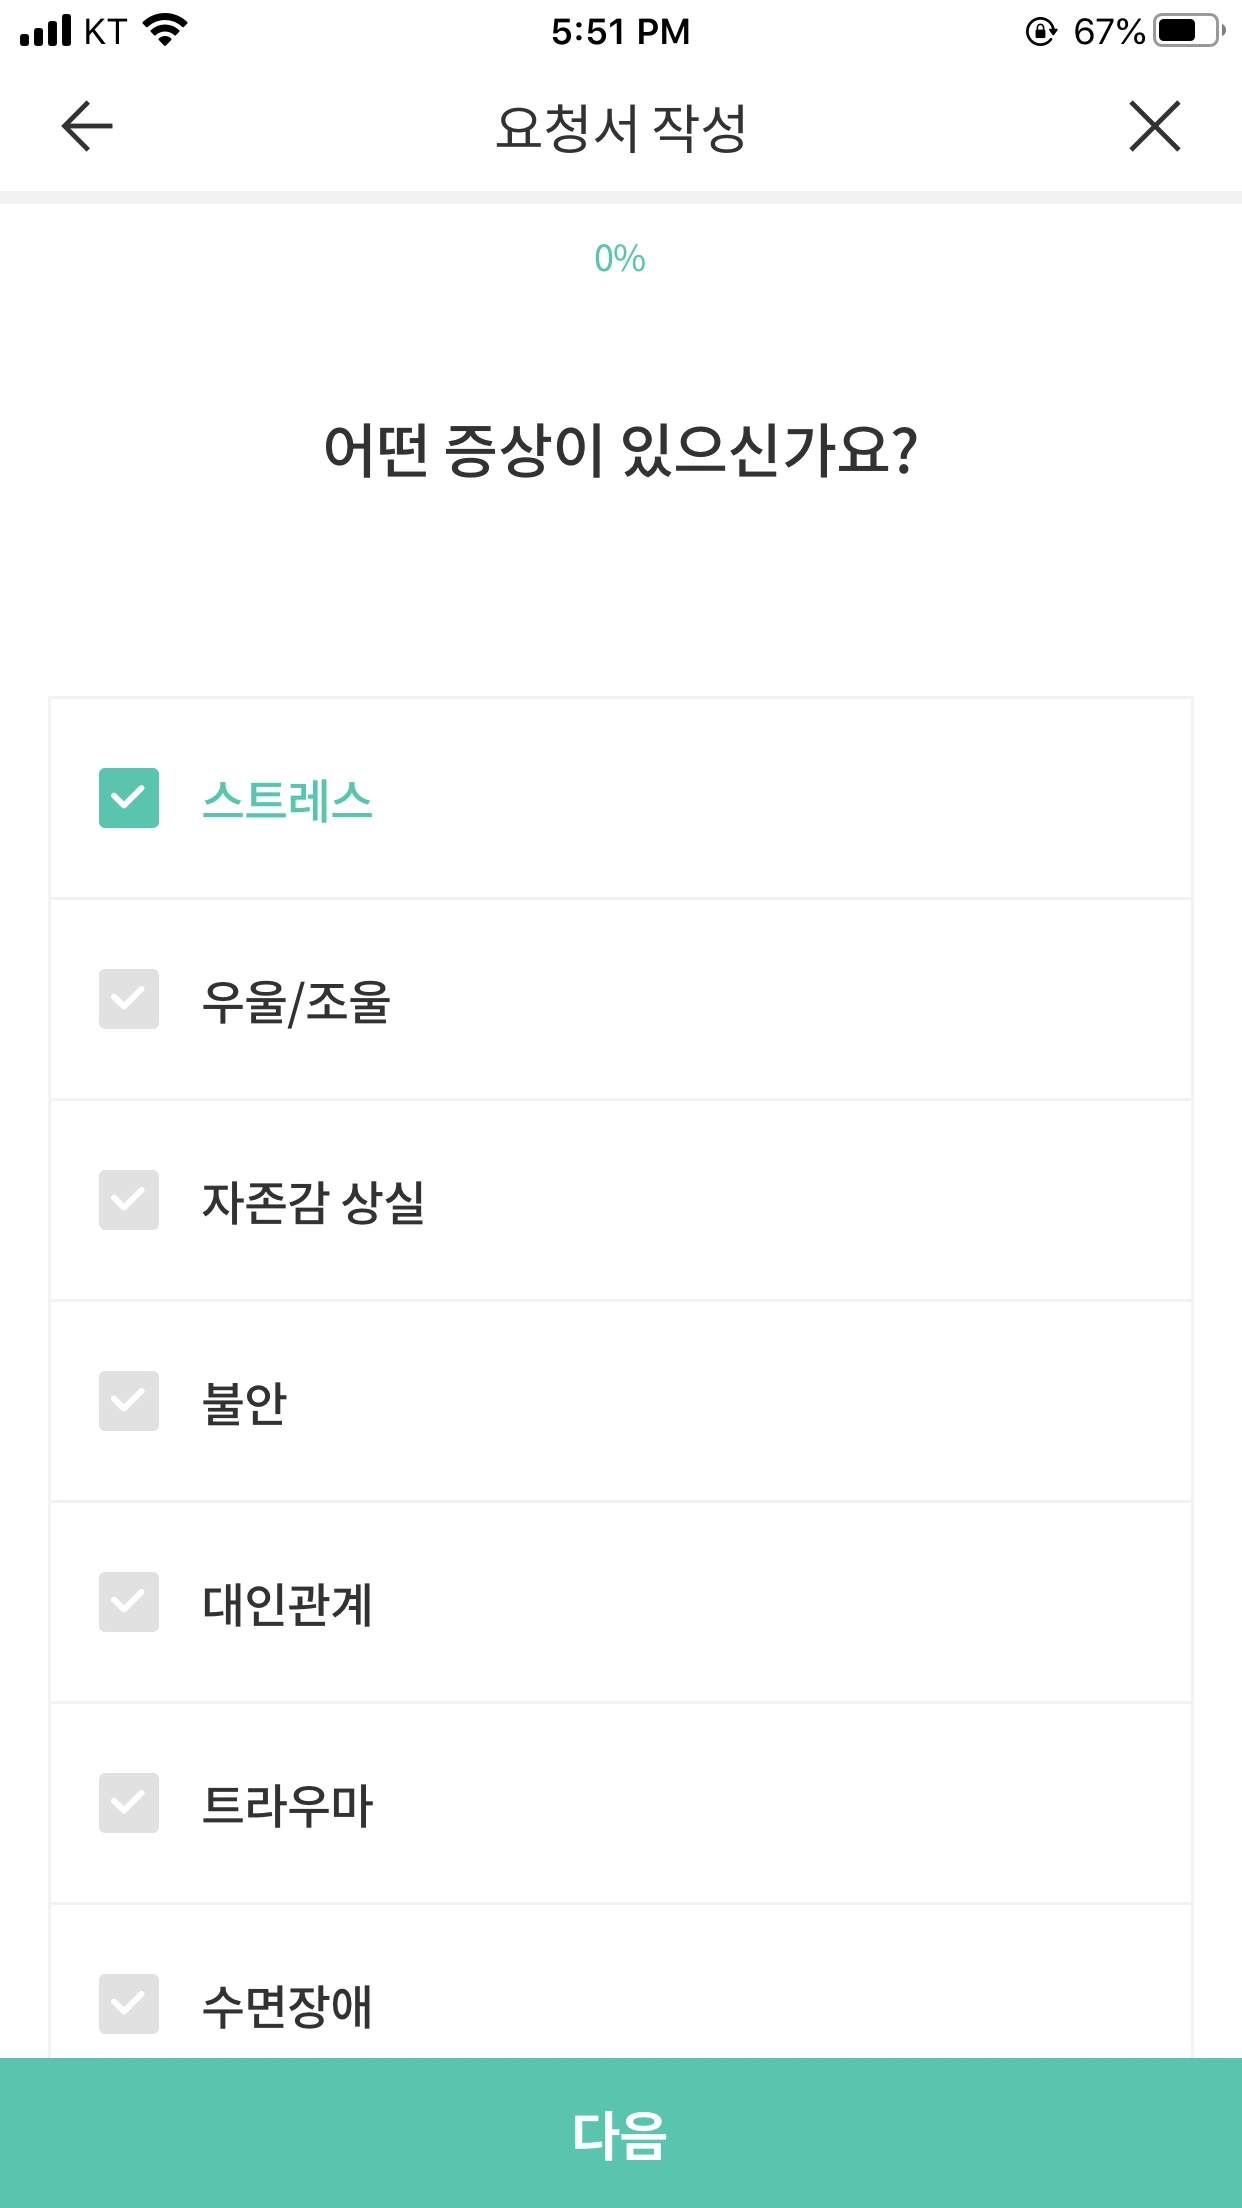Check the 트라우마 checkbox

pyautogui.click(x=129, y=1803)
